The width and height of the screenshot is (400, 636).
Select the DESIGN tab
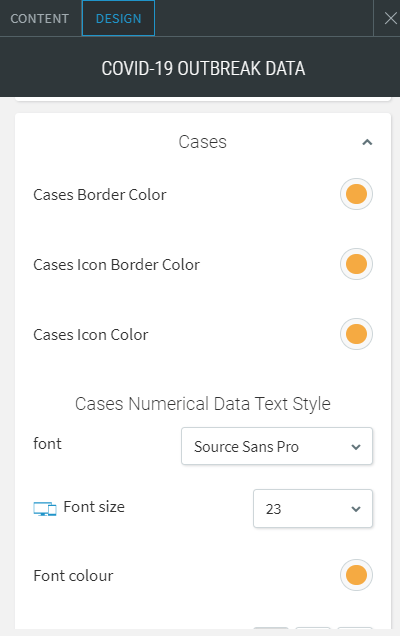pos(118,18)
